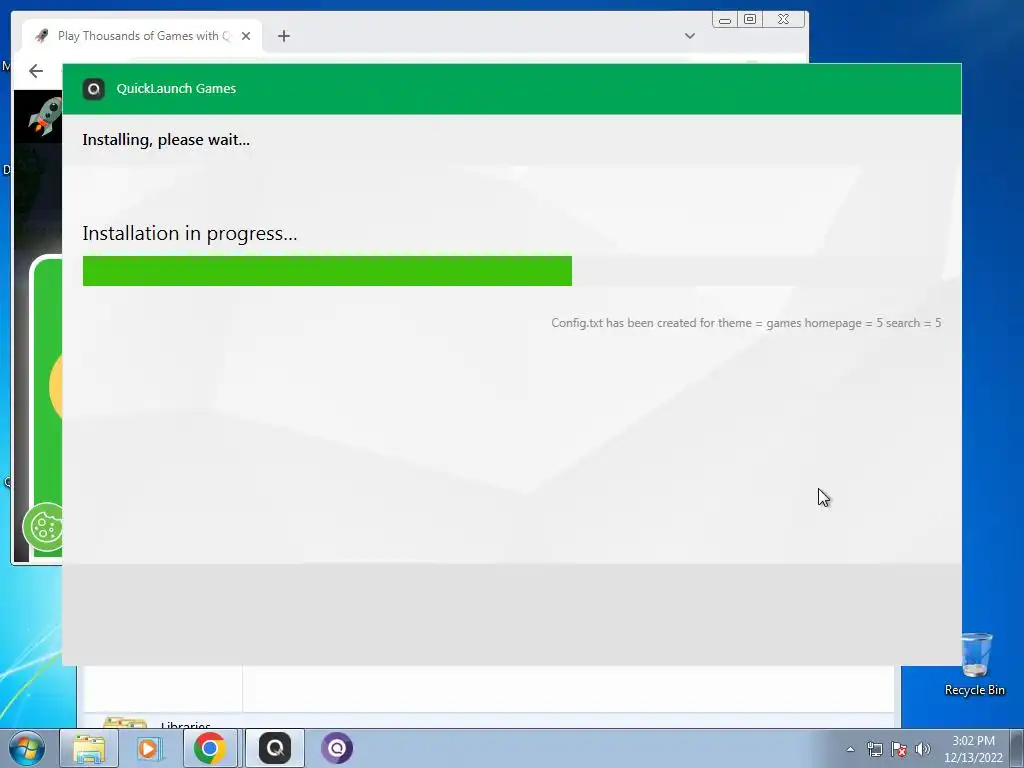Click the QuickLaunch Games logo icon

click(x=93, y=89)
